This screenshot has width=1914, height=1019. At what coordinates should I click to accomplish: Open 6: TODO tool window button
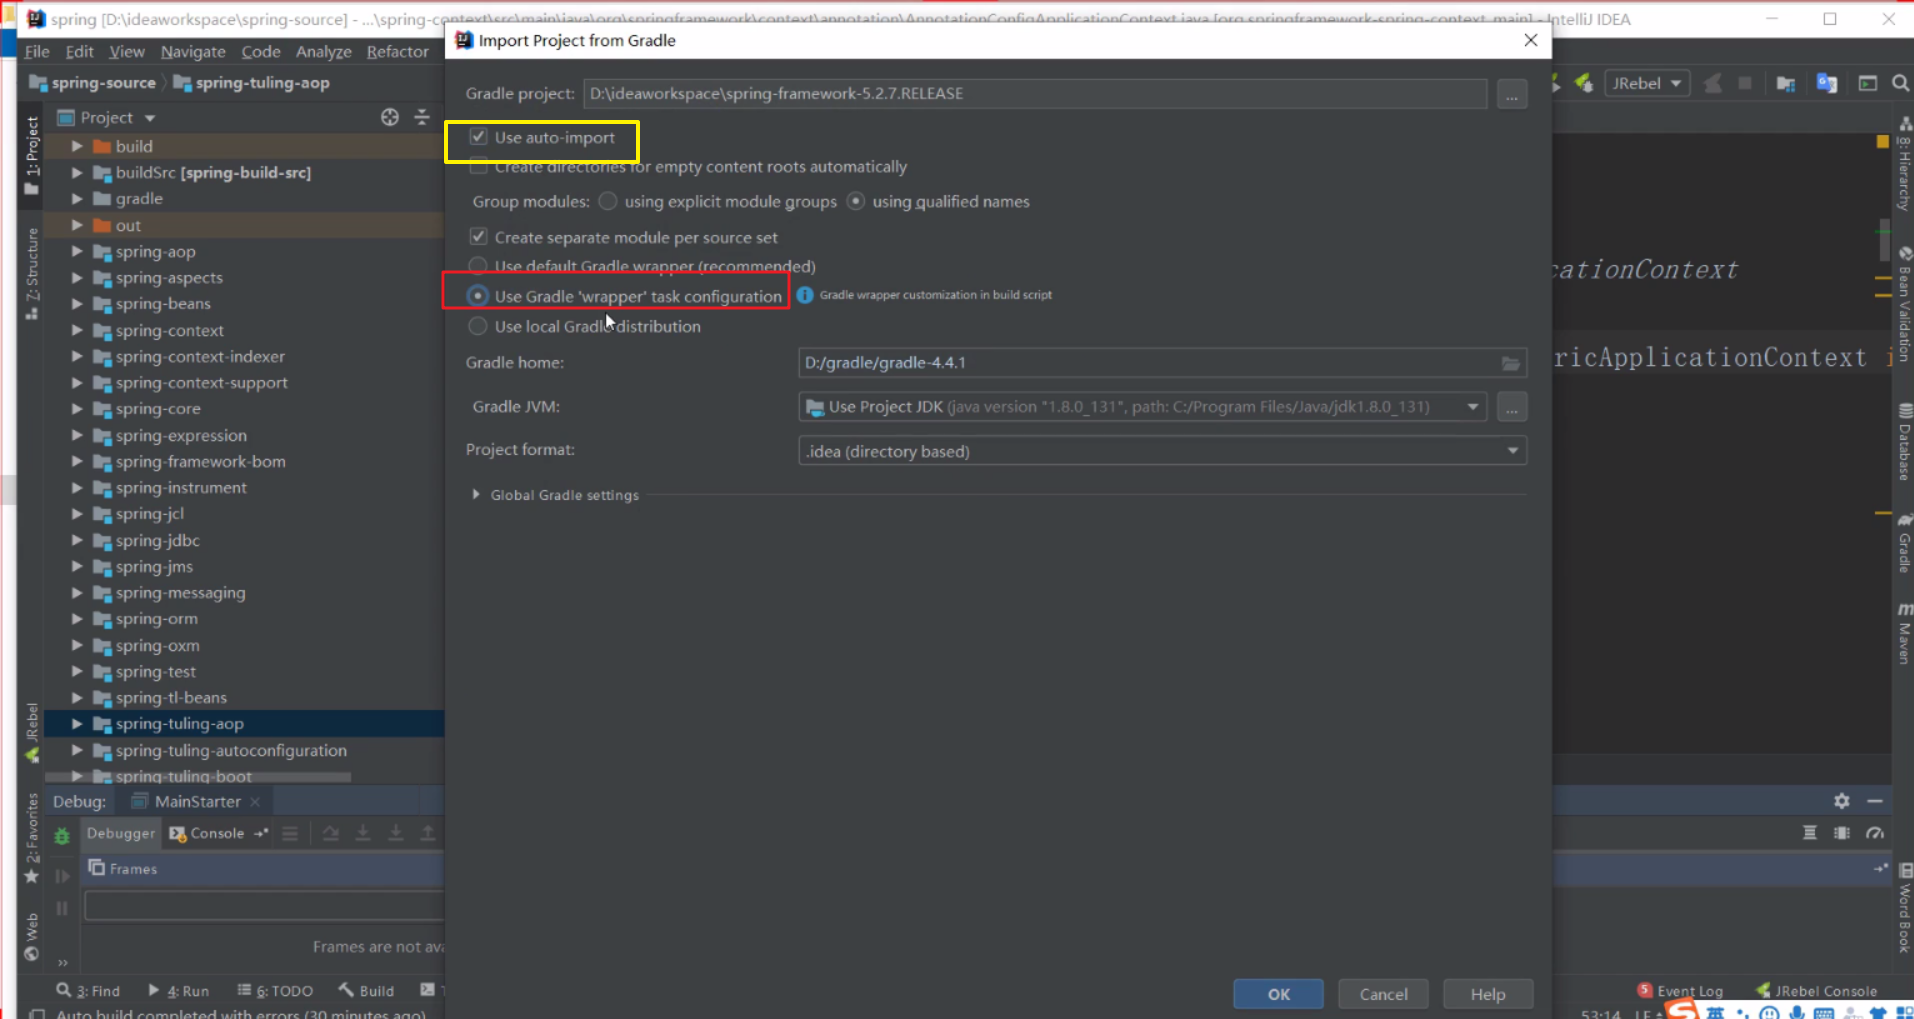pos(275,990)
